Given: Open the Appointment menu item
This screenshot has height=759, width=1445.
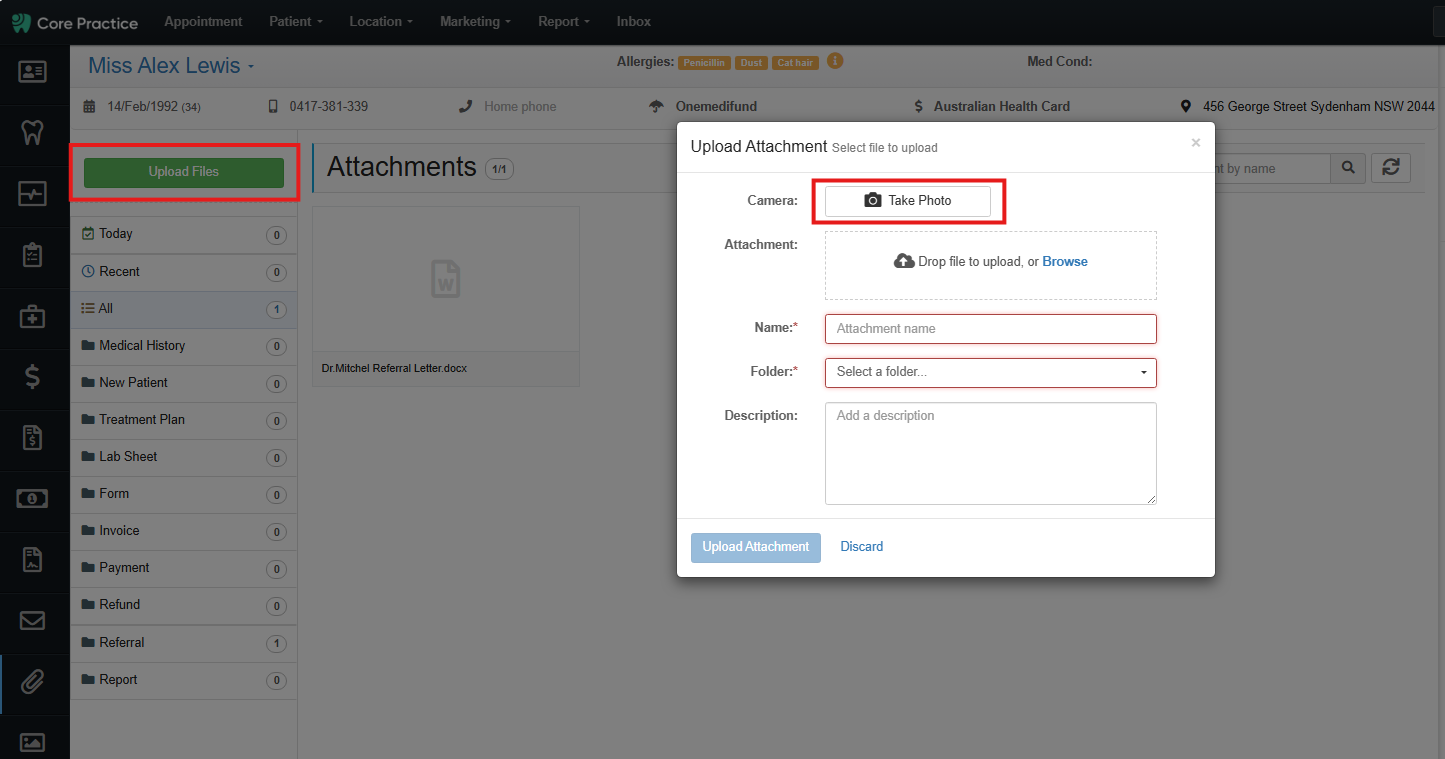Looking at the screenshot, I should point(203,21).
